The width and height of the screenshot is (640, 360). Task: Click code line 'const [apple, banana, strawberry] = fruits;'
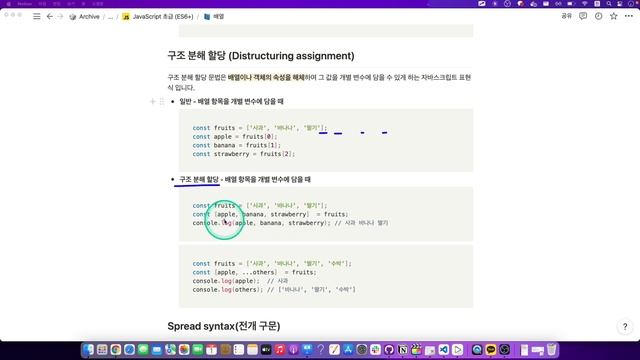[x=270, y=214]
